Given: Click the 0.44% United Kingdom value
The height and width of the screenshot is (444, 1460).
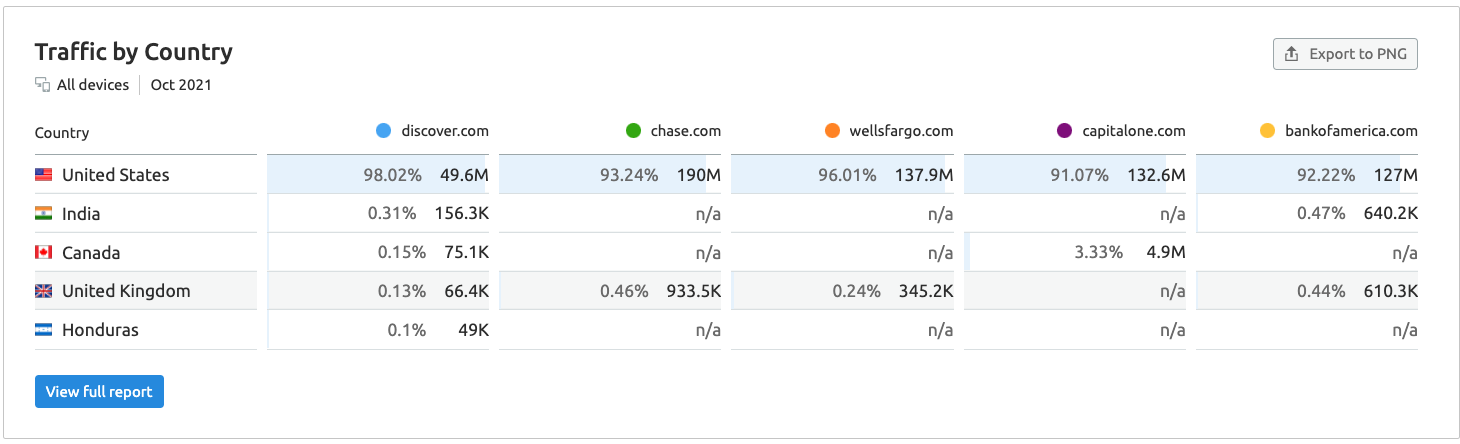Looking at the screenshot, I should pyautogui.click(x=1321, y=292).
